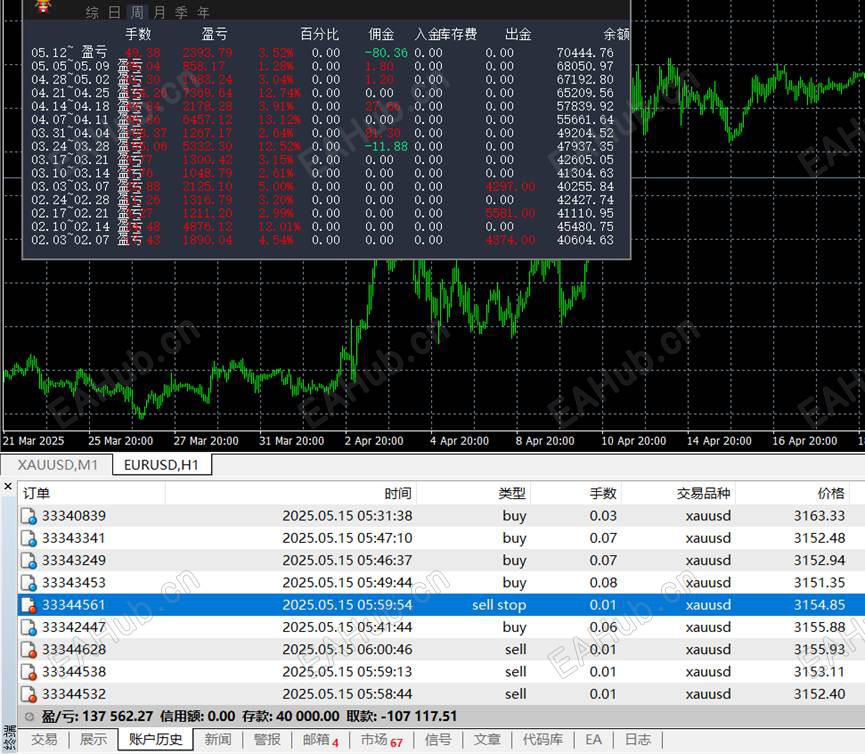The image size is (865, 754).
Task: Select order row 33343341
Action: point(441,538)
